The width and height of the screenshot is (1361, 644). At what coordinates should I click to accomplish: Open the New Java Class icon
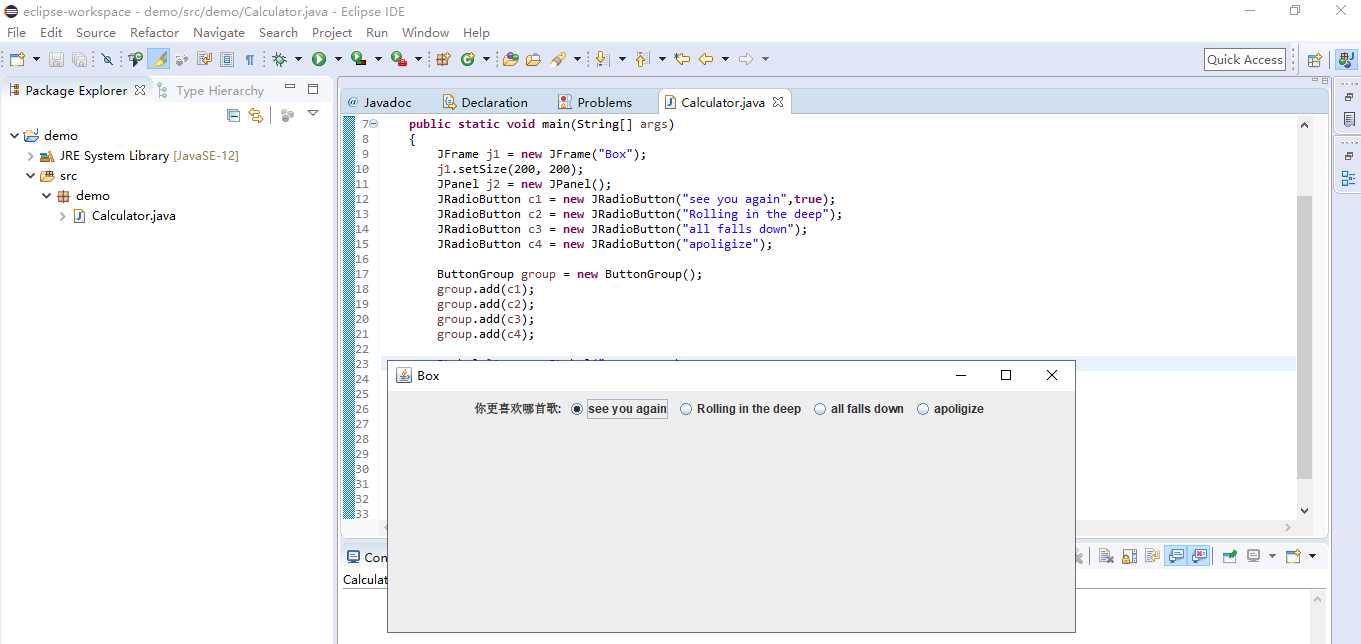coord(467,59)
